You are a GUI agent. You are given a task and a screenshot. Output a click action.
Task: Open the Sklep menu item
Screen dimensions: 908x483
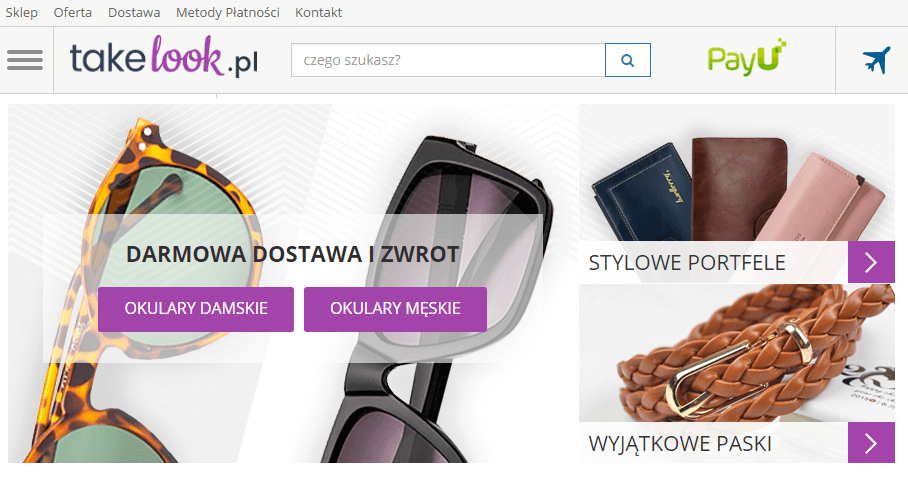21,12
